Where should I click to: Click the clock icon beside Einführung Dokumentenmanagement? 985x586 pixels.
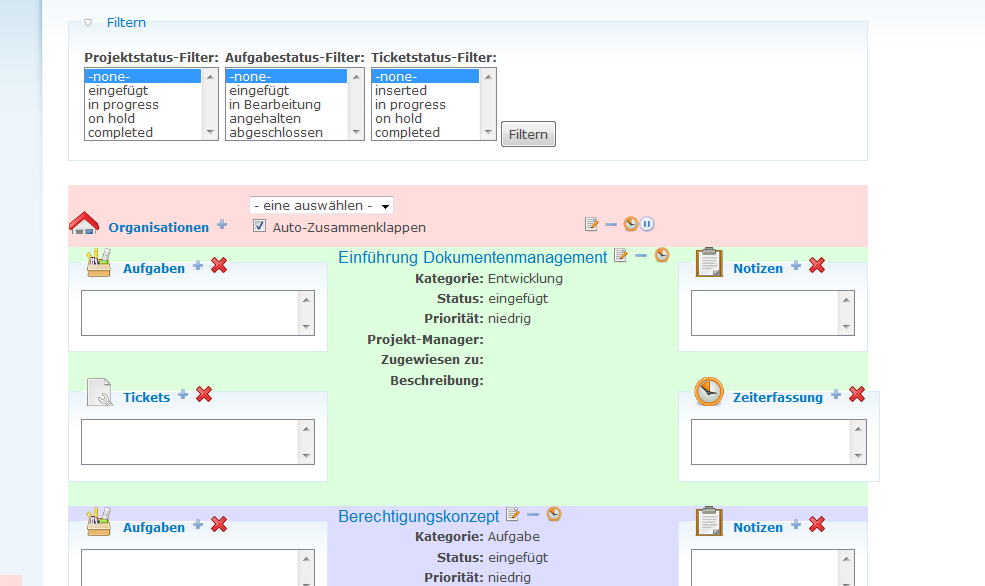click(662, 254)
